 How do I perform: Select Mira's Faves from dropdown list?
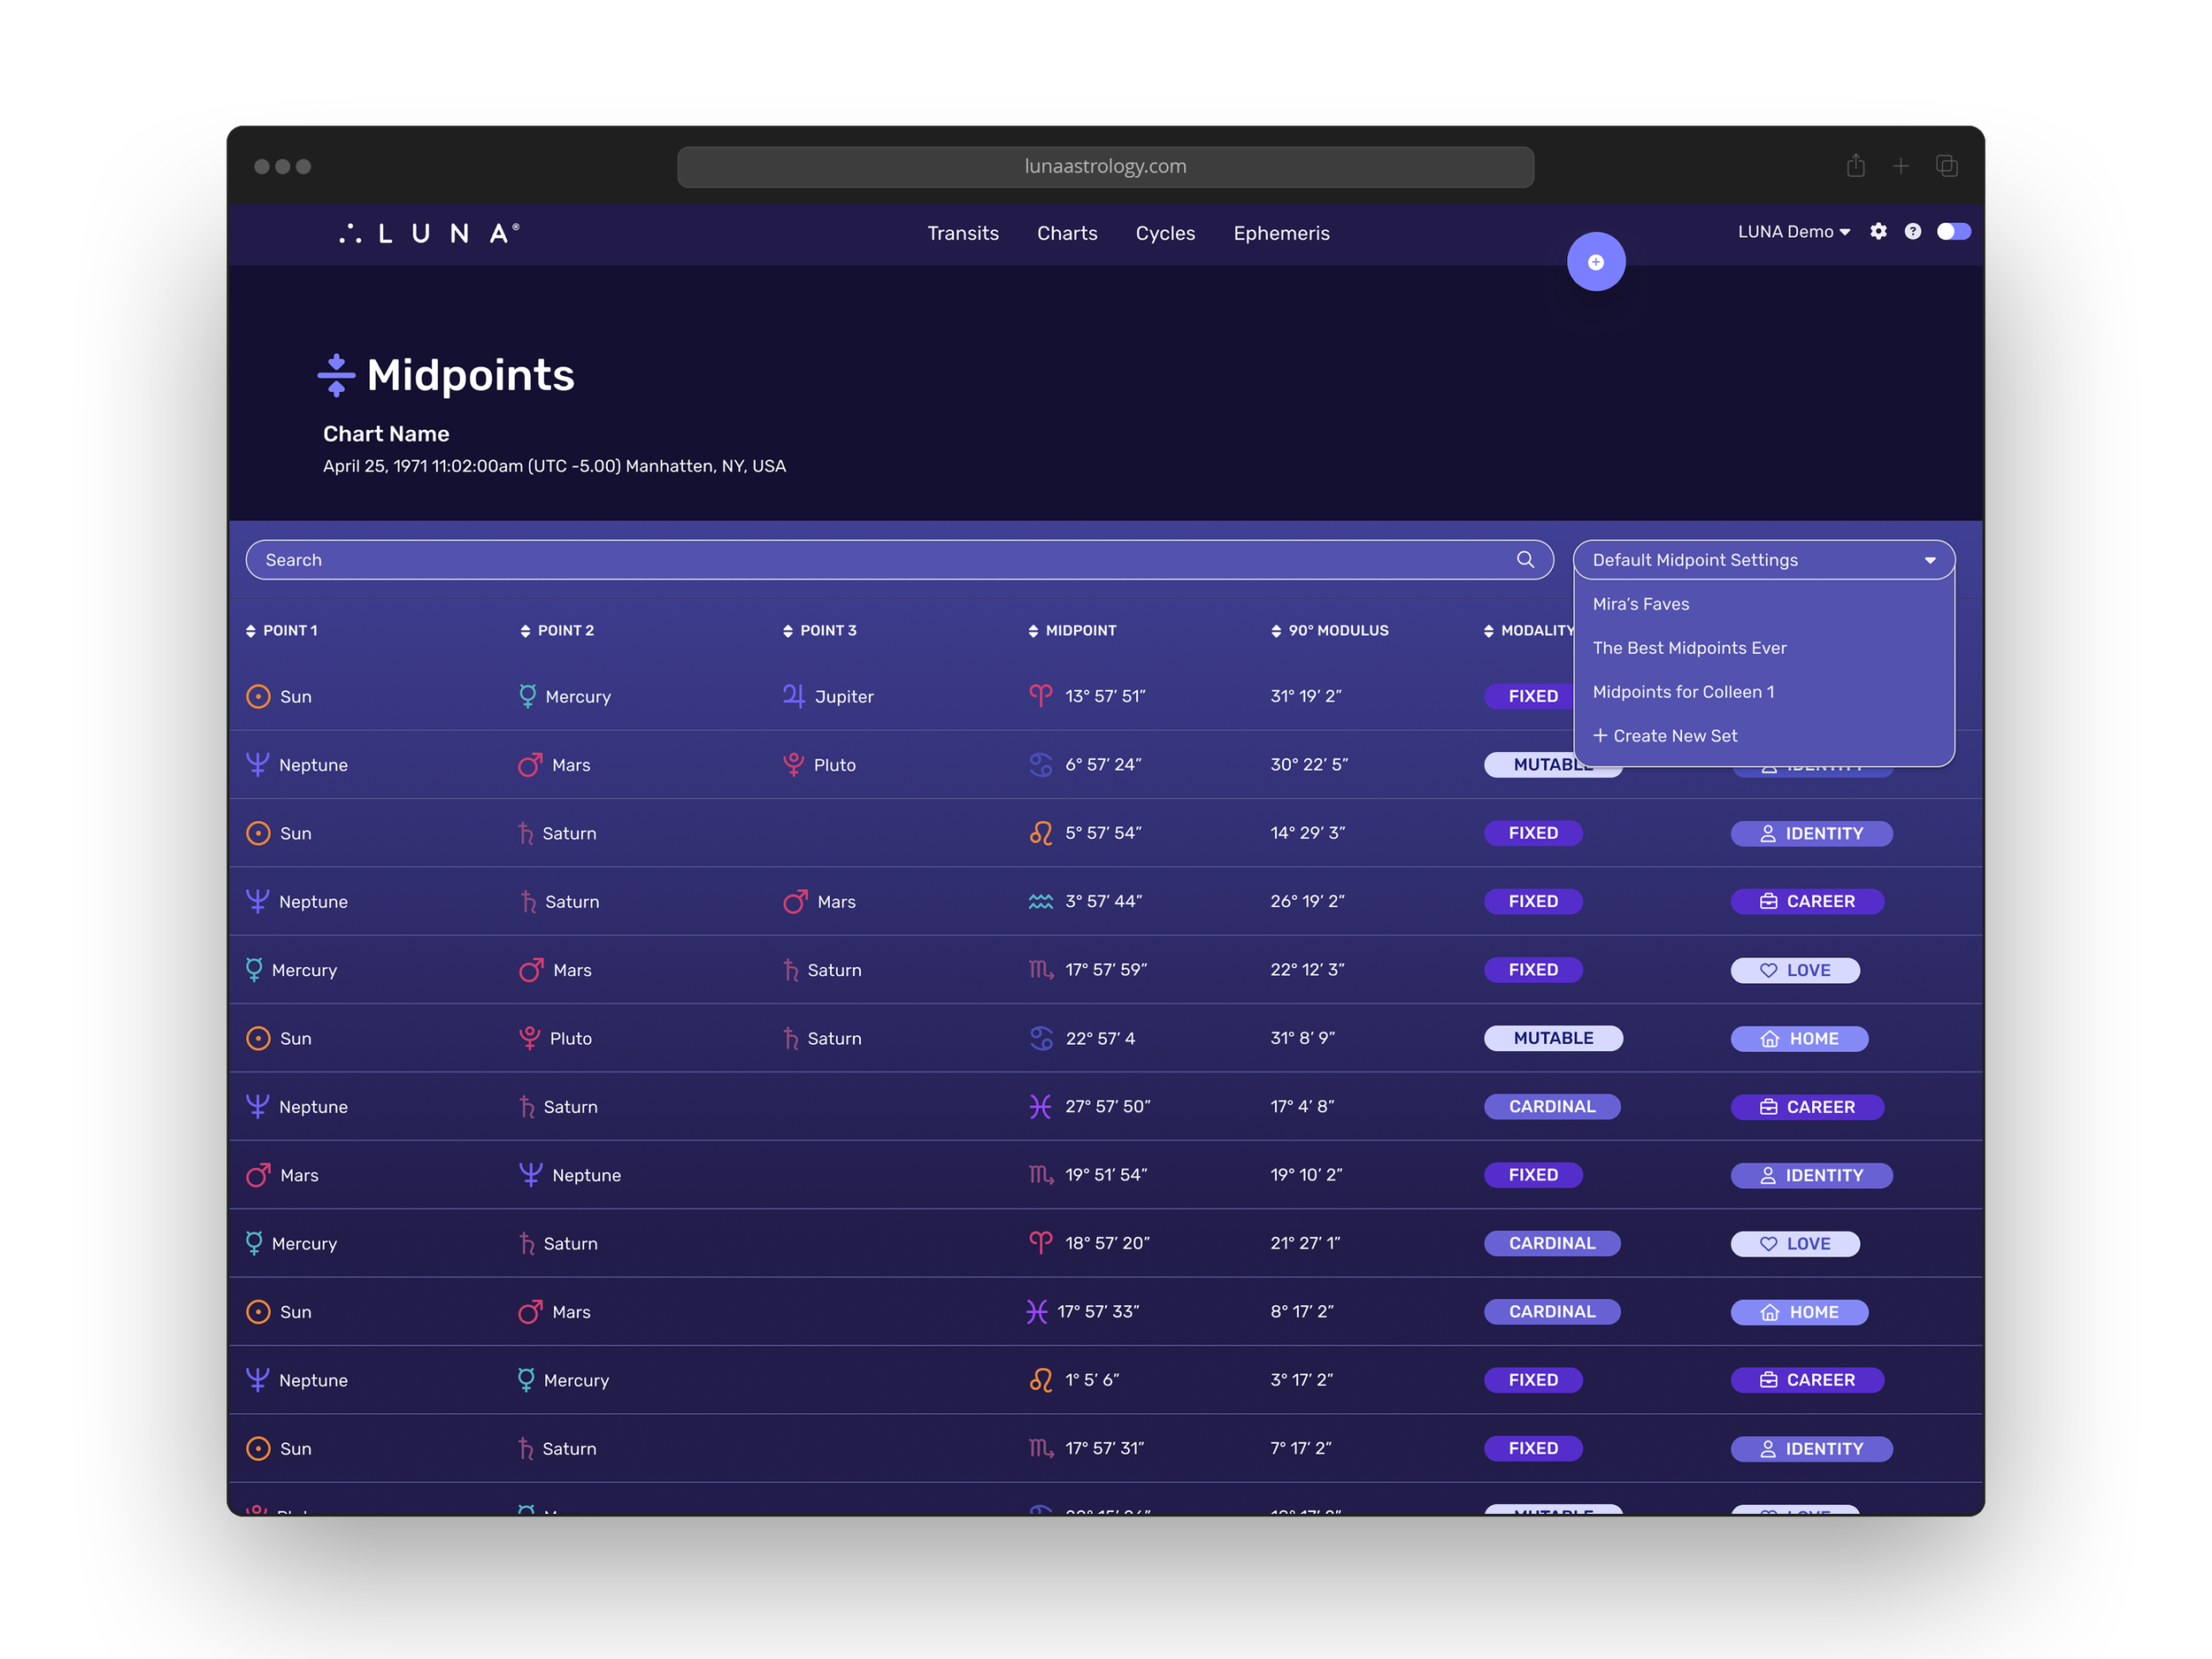(x=1640, y=604)
